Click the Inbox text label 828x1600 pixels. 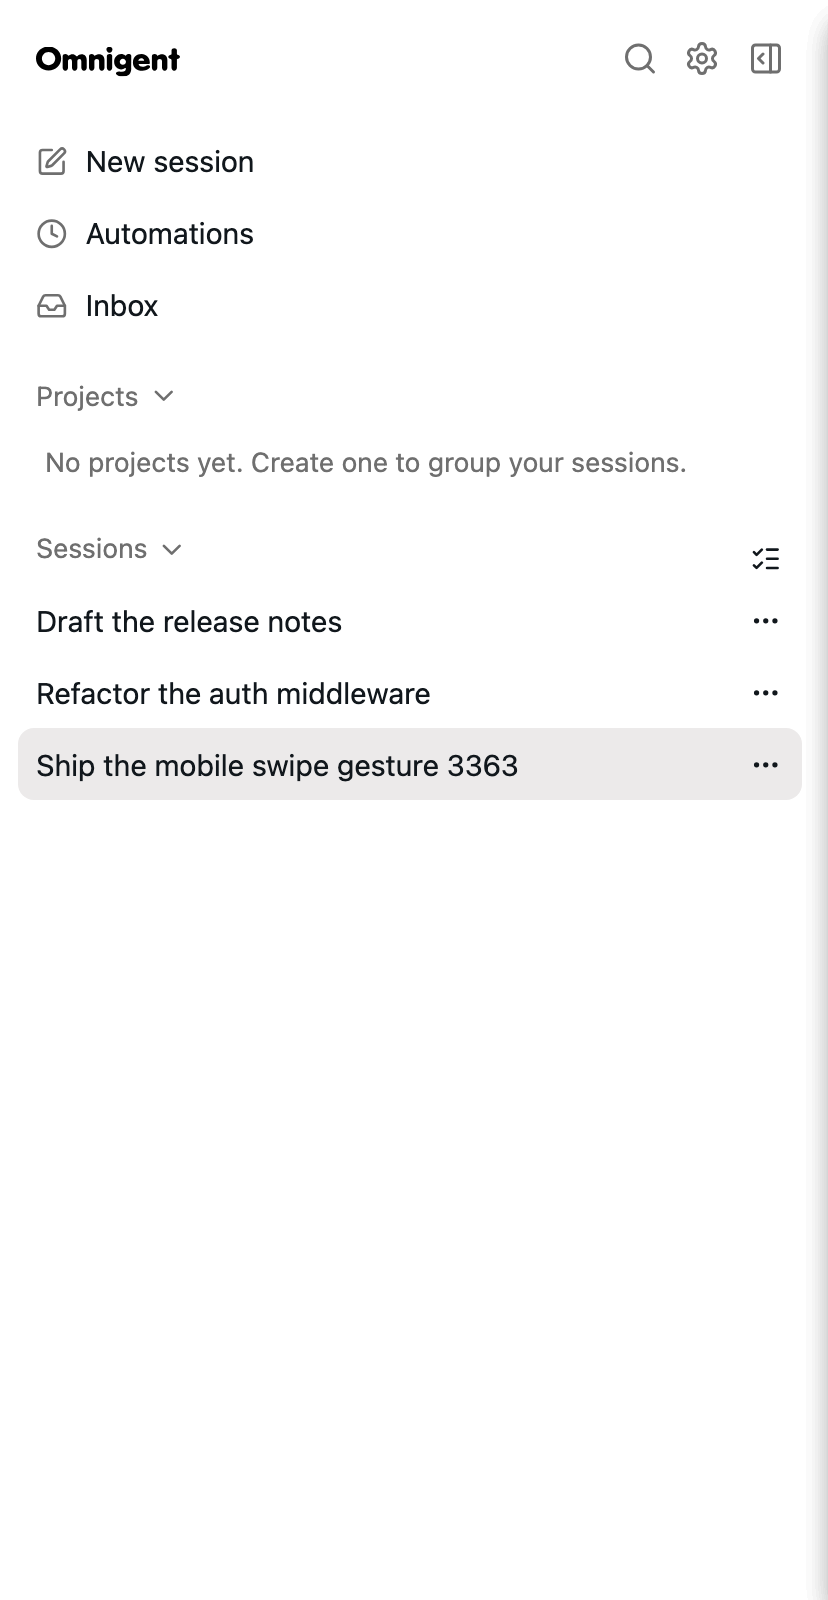[x=122, y=306]
